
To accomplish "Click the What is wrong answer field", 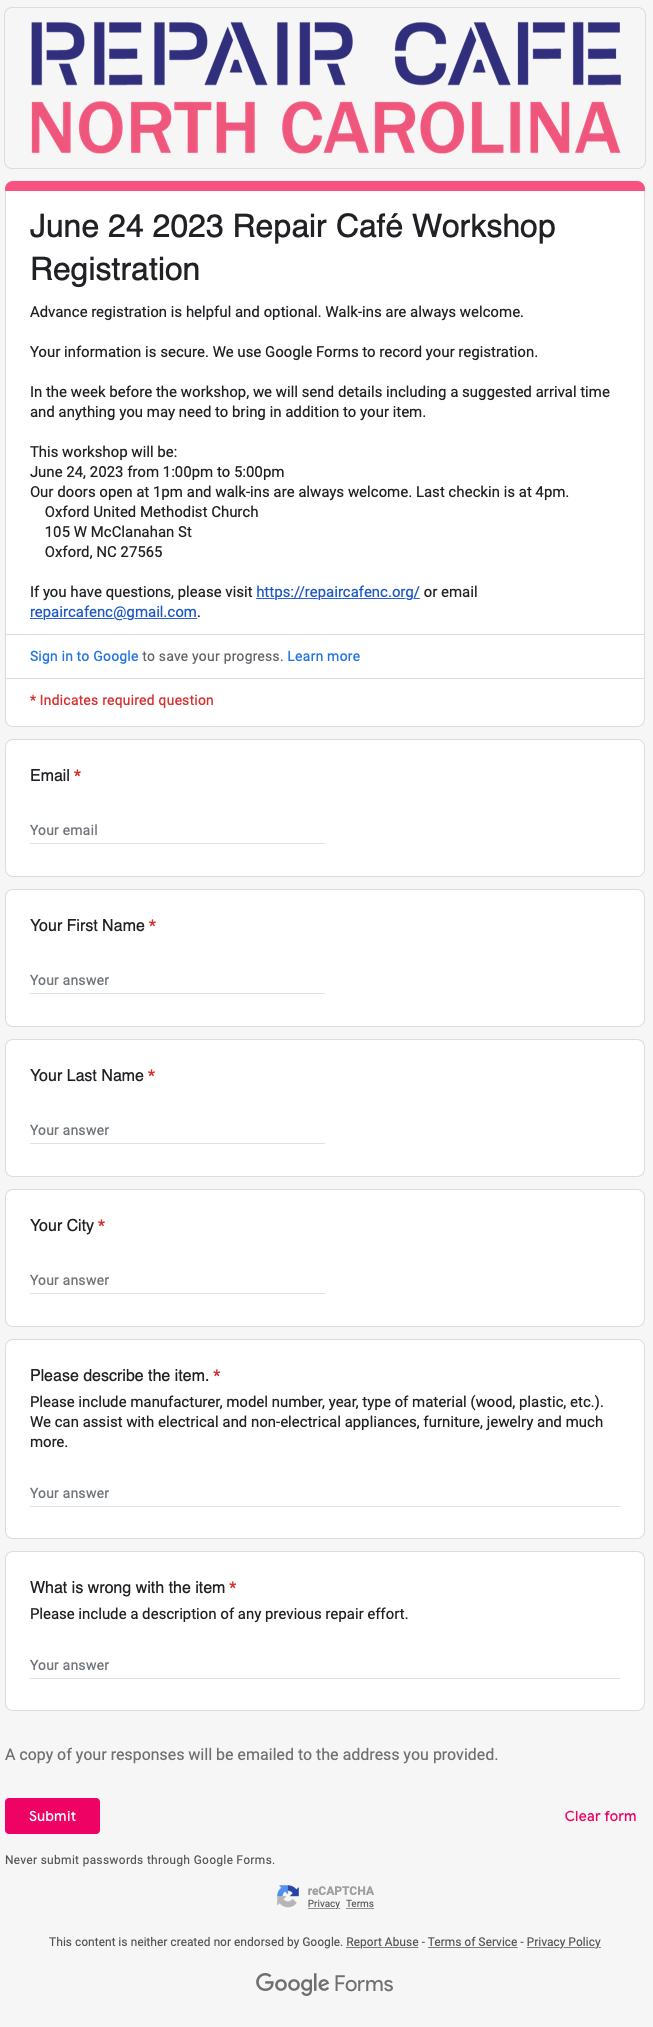I will 325,1665.
